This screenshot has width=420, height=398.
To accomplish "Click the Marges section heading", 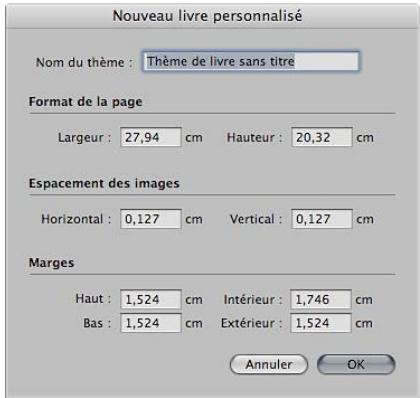I will (51, 263).
